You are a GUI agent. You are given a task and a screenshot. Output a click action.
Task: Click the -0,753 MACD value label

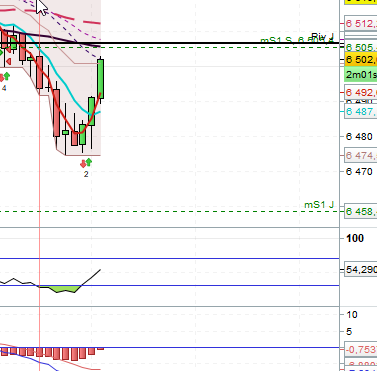coord(361,349)
